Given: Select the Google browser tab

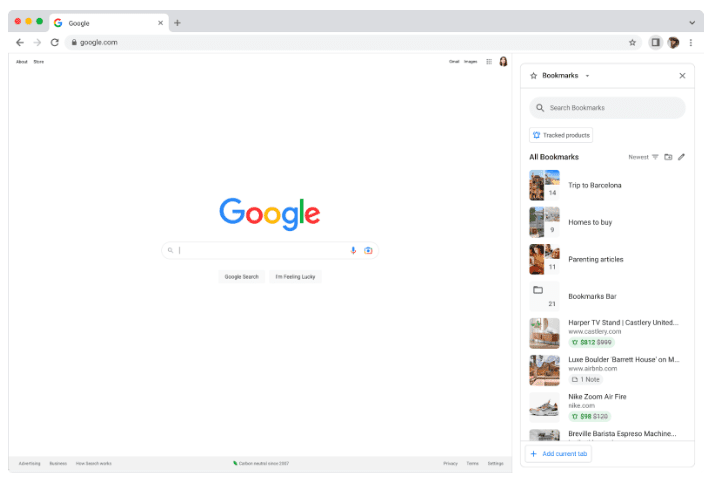Looking at the screenshot, I should coord(105,22).
